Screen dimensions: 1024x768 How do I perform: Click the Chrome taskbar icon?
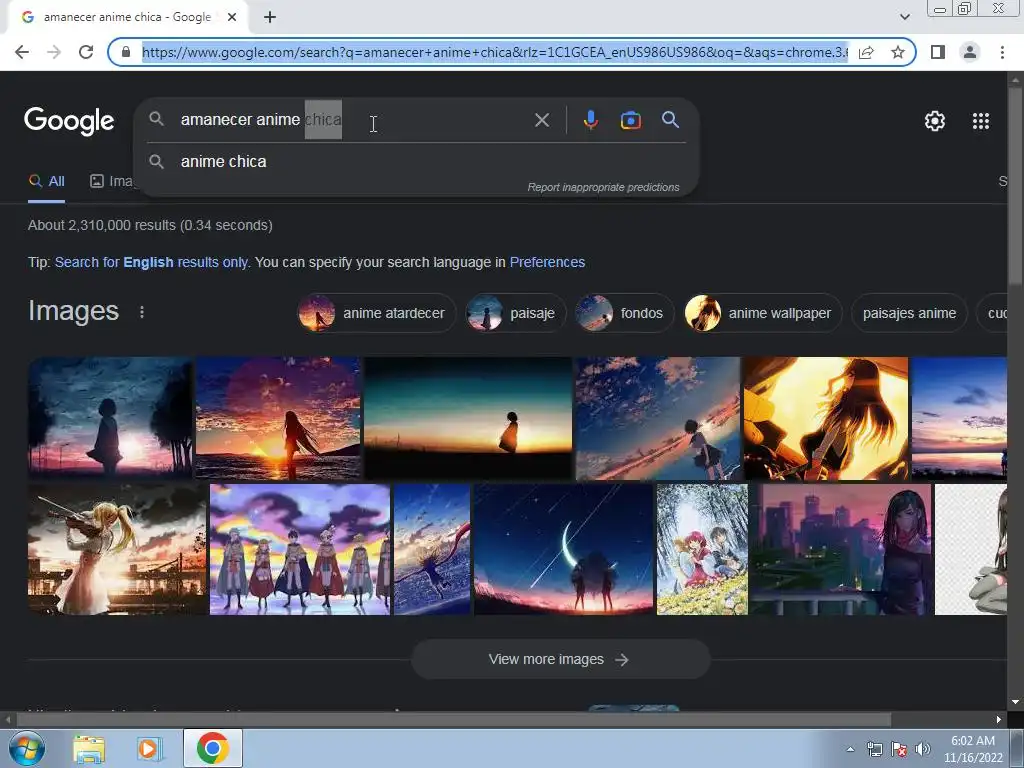click(x=213, y=748)
